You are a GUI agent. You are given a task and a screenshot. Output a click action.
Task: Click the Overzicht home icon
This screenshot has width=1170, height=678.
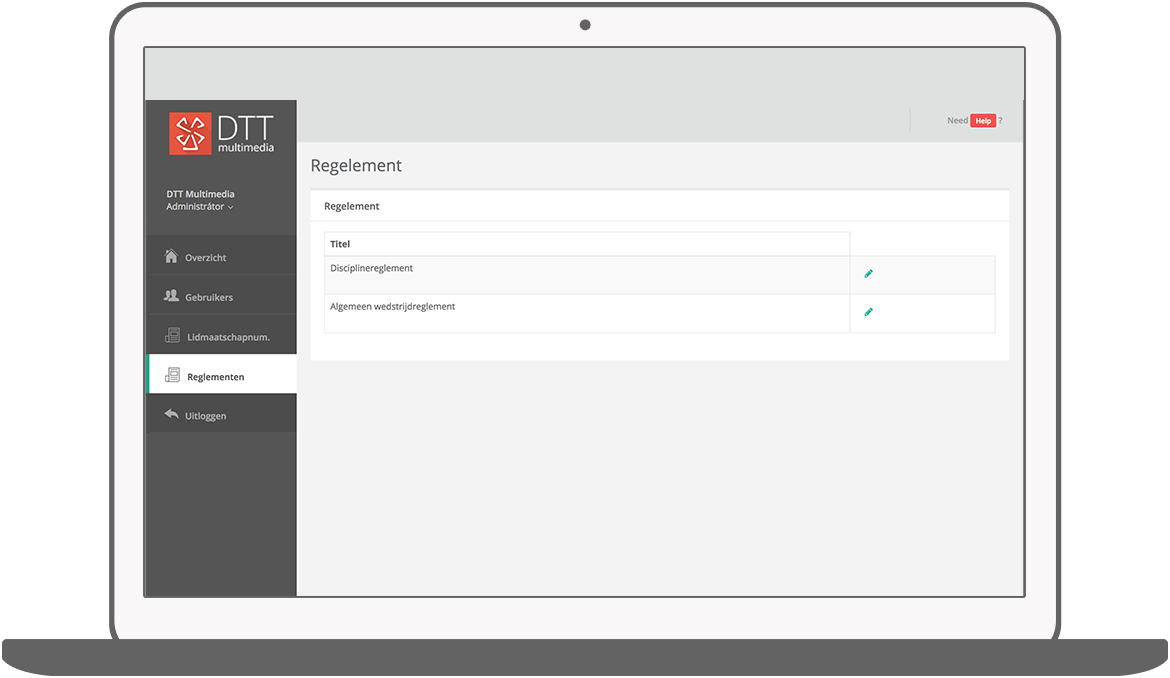point(171,257)
